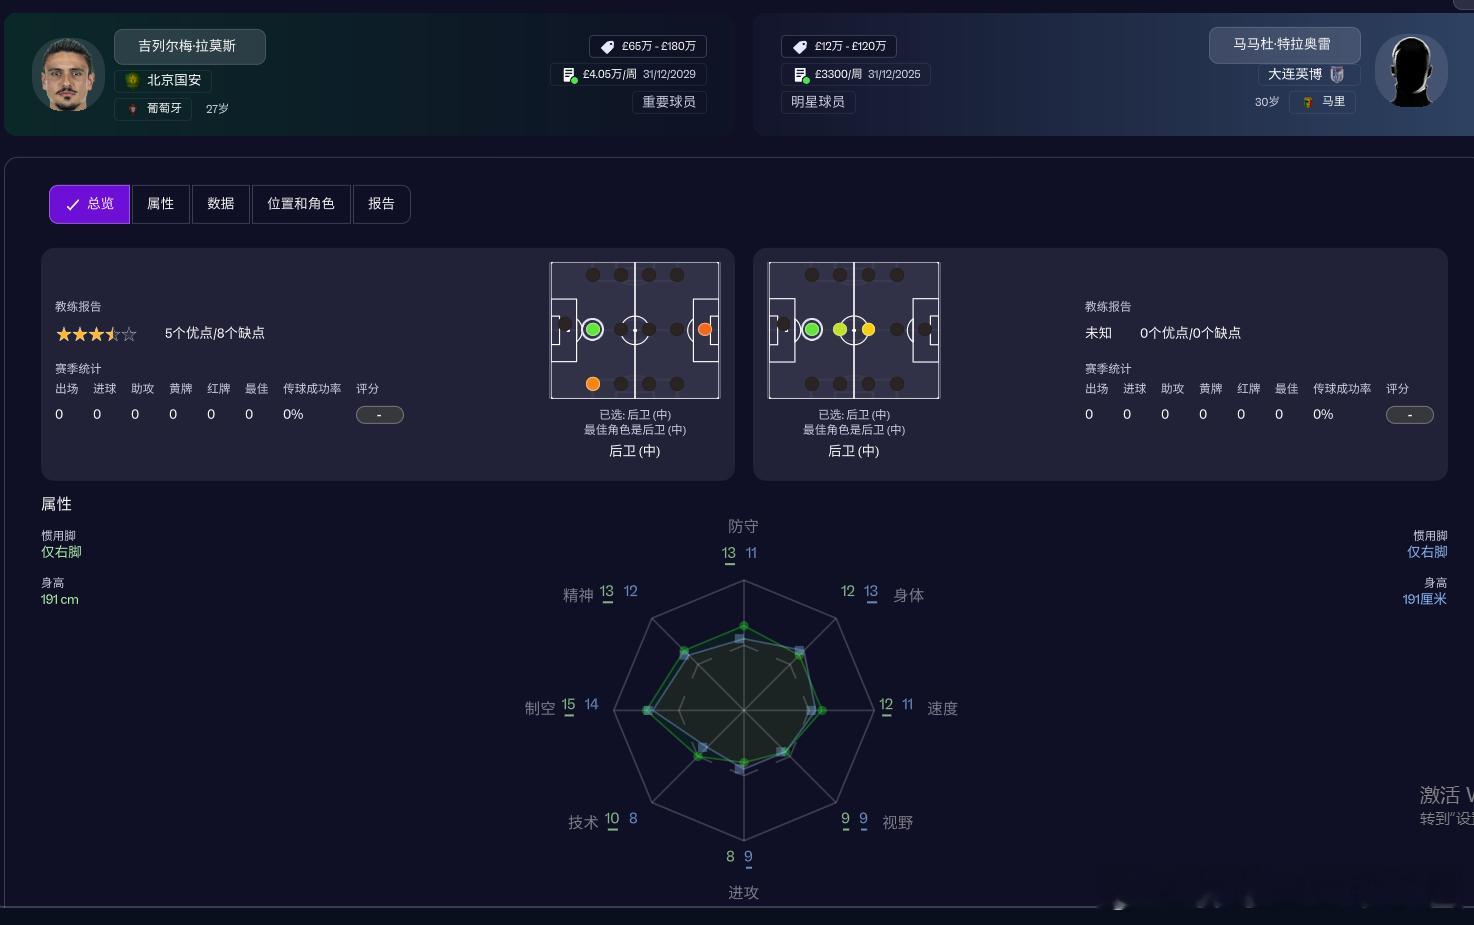Click the 属性 section heading
Viewport: 1474px width, 925px height.
click(x=56, y=504)
